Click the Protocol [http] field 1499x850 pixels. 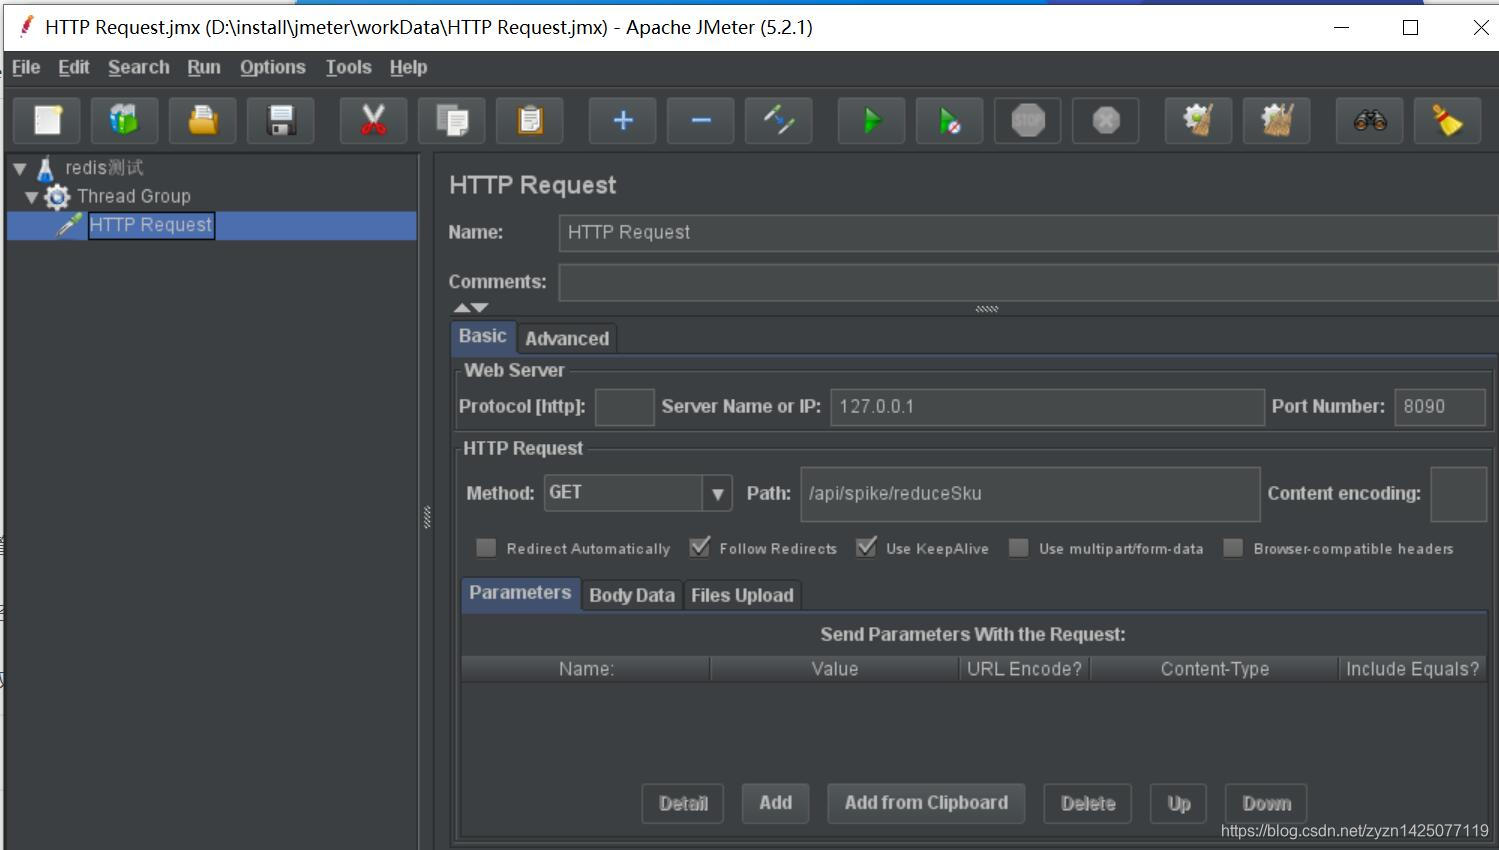[x=624, y=407]
